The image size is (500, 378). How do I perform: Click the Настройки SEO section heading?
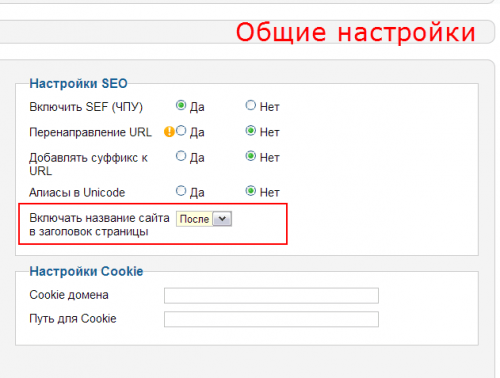[x=78, y=83]
